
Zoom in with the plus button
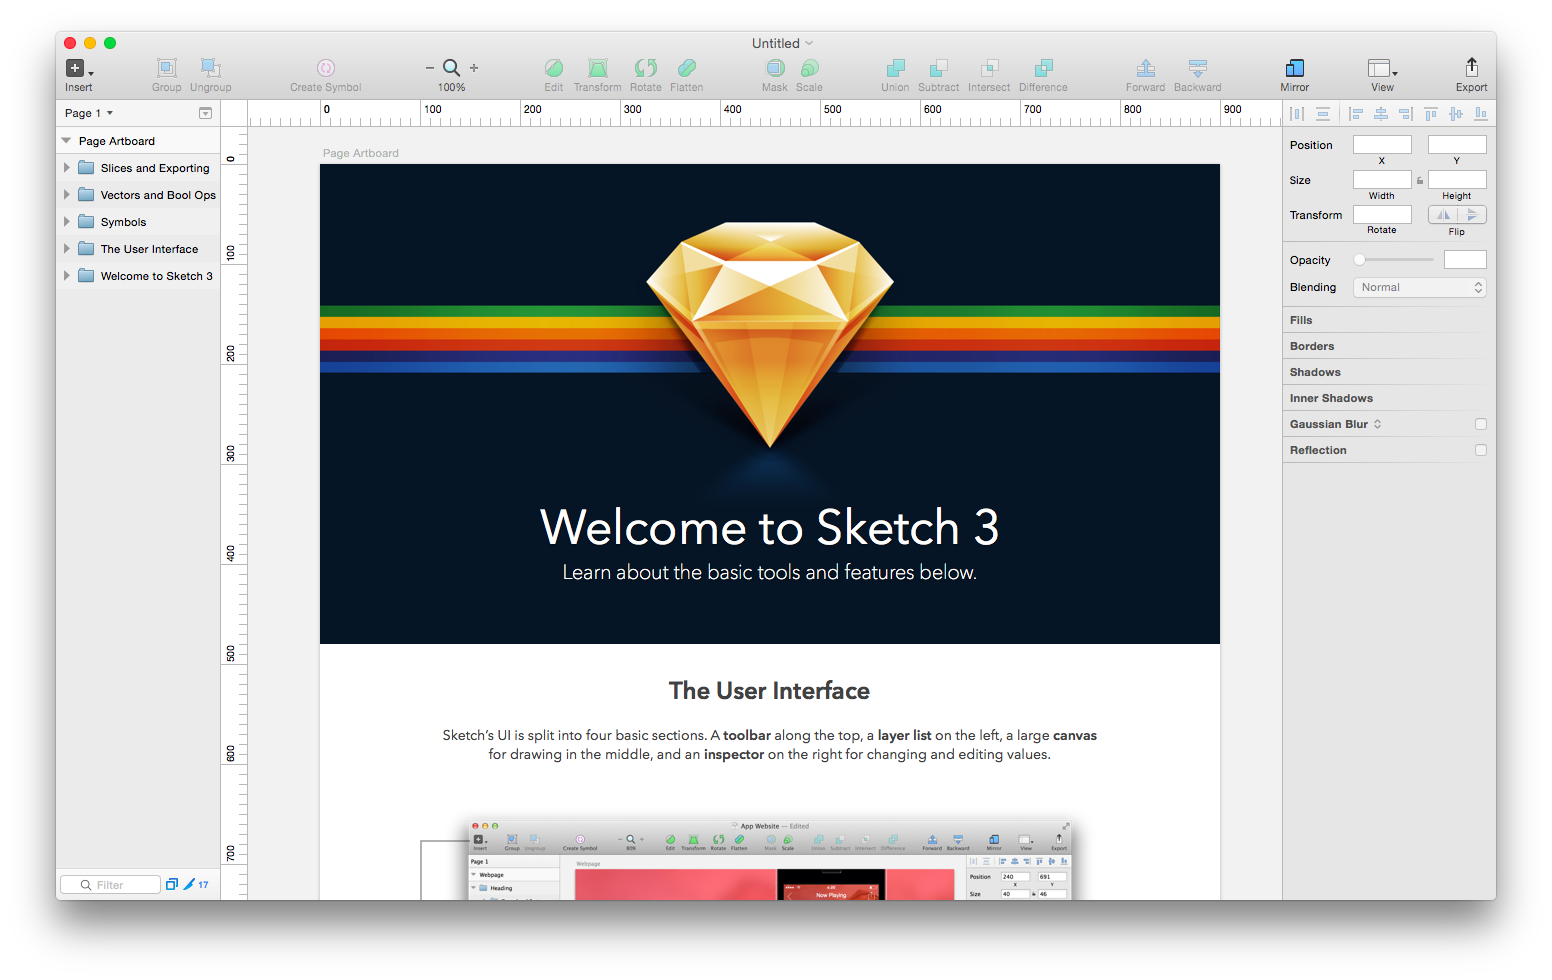click(474, 68)
